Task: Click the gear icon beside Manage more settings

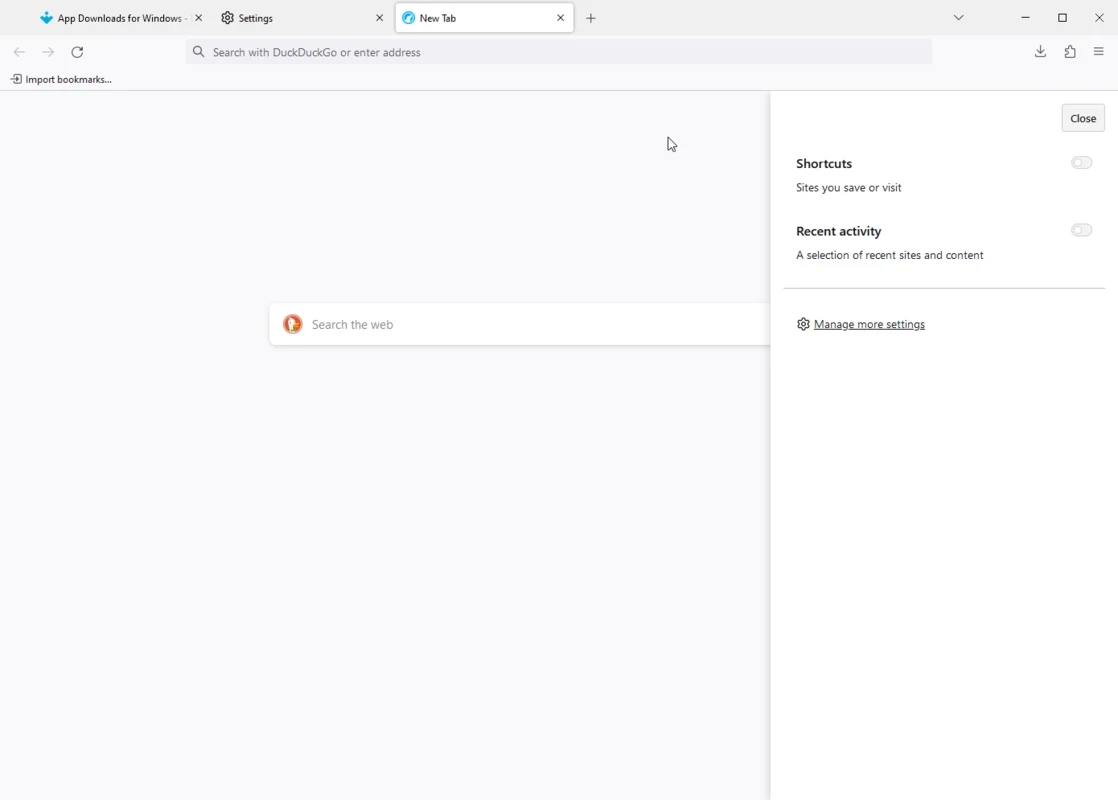Action: coord(803,324)
